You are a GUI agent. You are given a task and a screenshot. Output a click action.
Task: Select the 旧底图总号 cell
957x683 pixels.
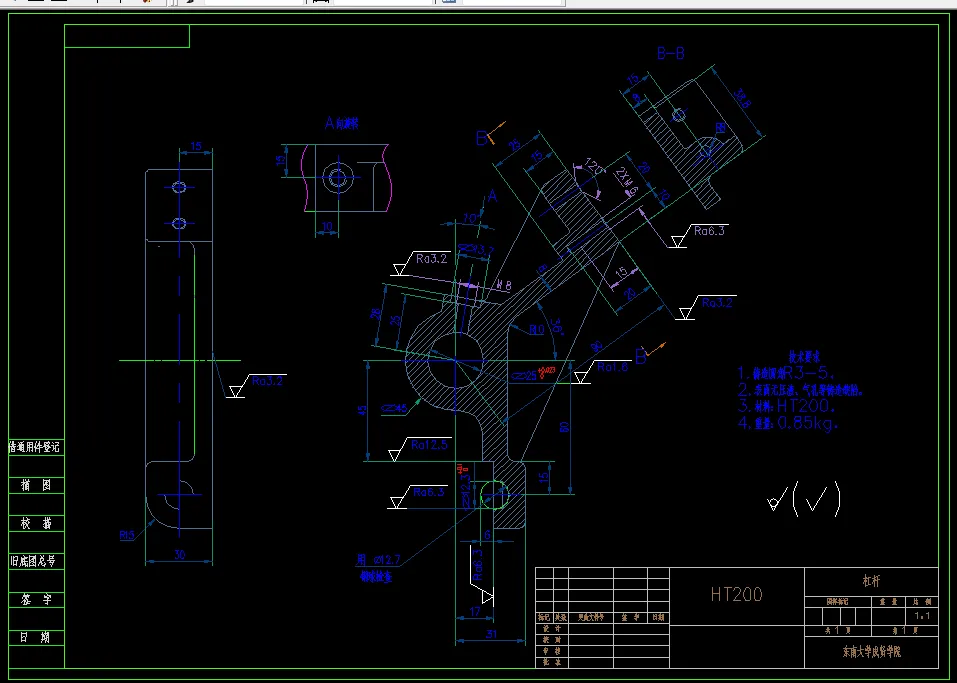(x=36, y=562)
